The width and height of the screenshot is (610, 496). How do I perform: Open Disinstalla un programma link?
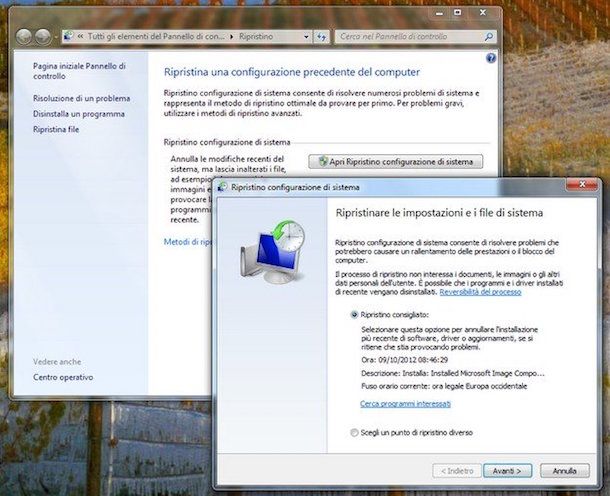79,114
